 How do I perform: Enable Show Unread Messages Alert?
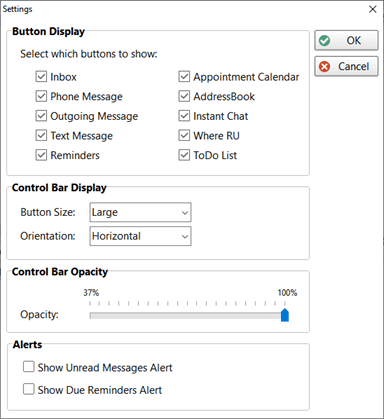[x=29, y=367]
